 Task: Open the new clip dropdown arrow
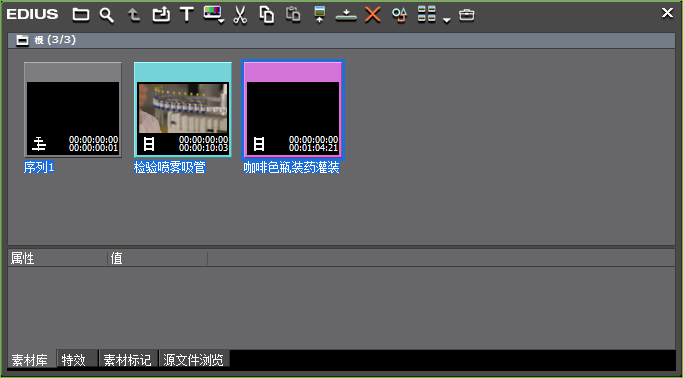click(x=222, y=20)
